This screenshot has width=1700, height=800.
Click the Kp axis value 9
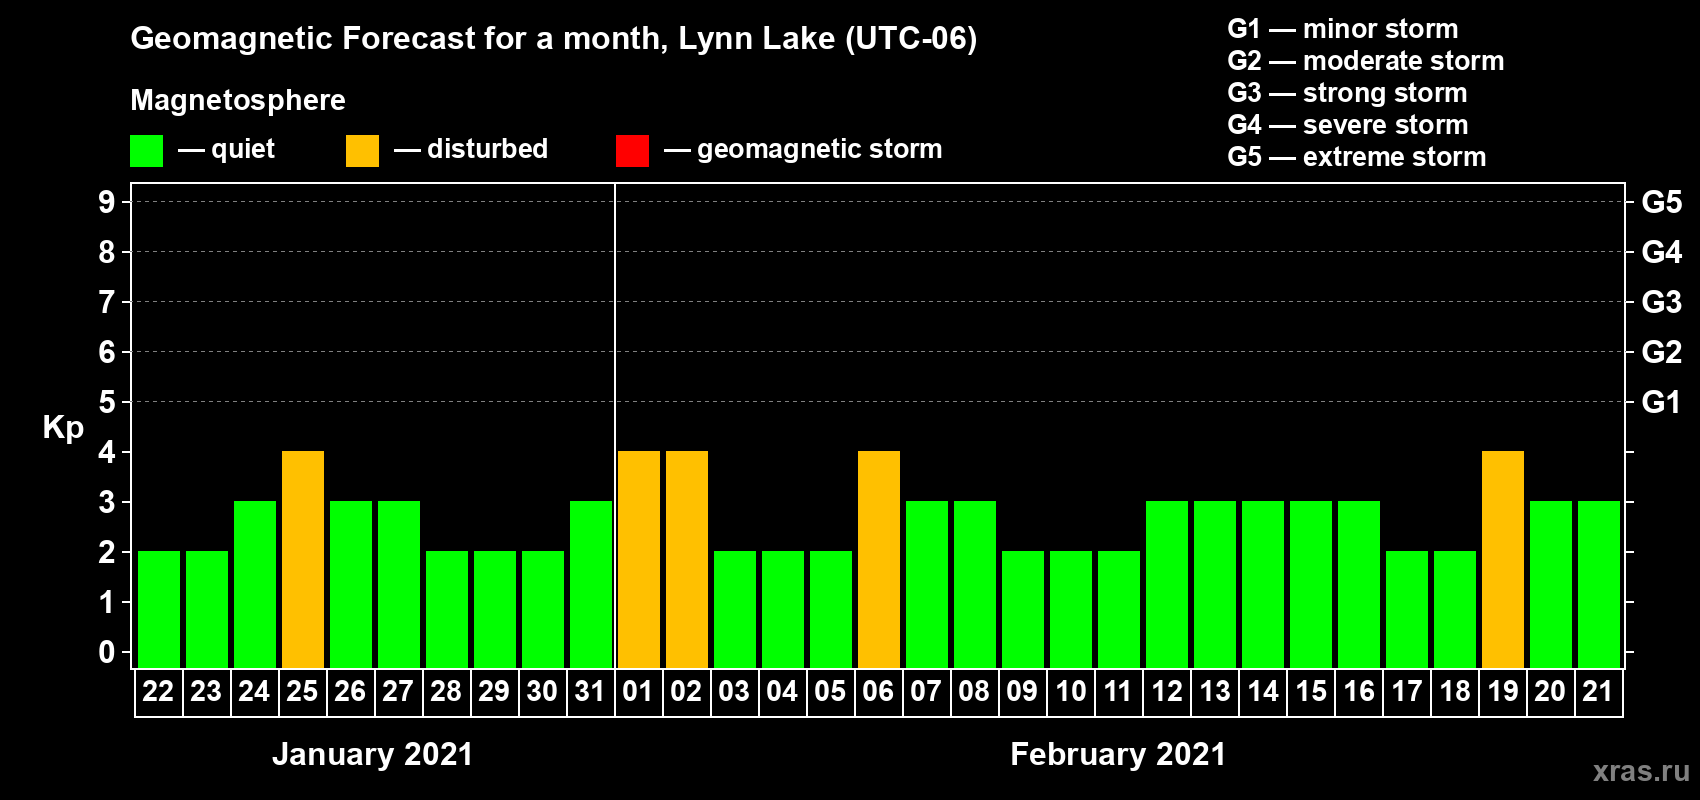click(107, 202)
